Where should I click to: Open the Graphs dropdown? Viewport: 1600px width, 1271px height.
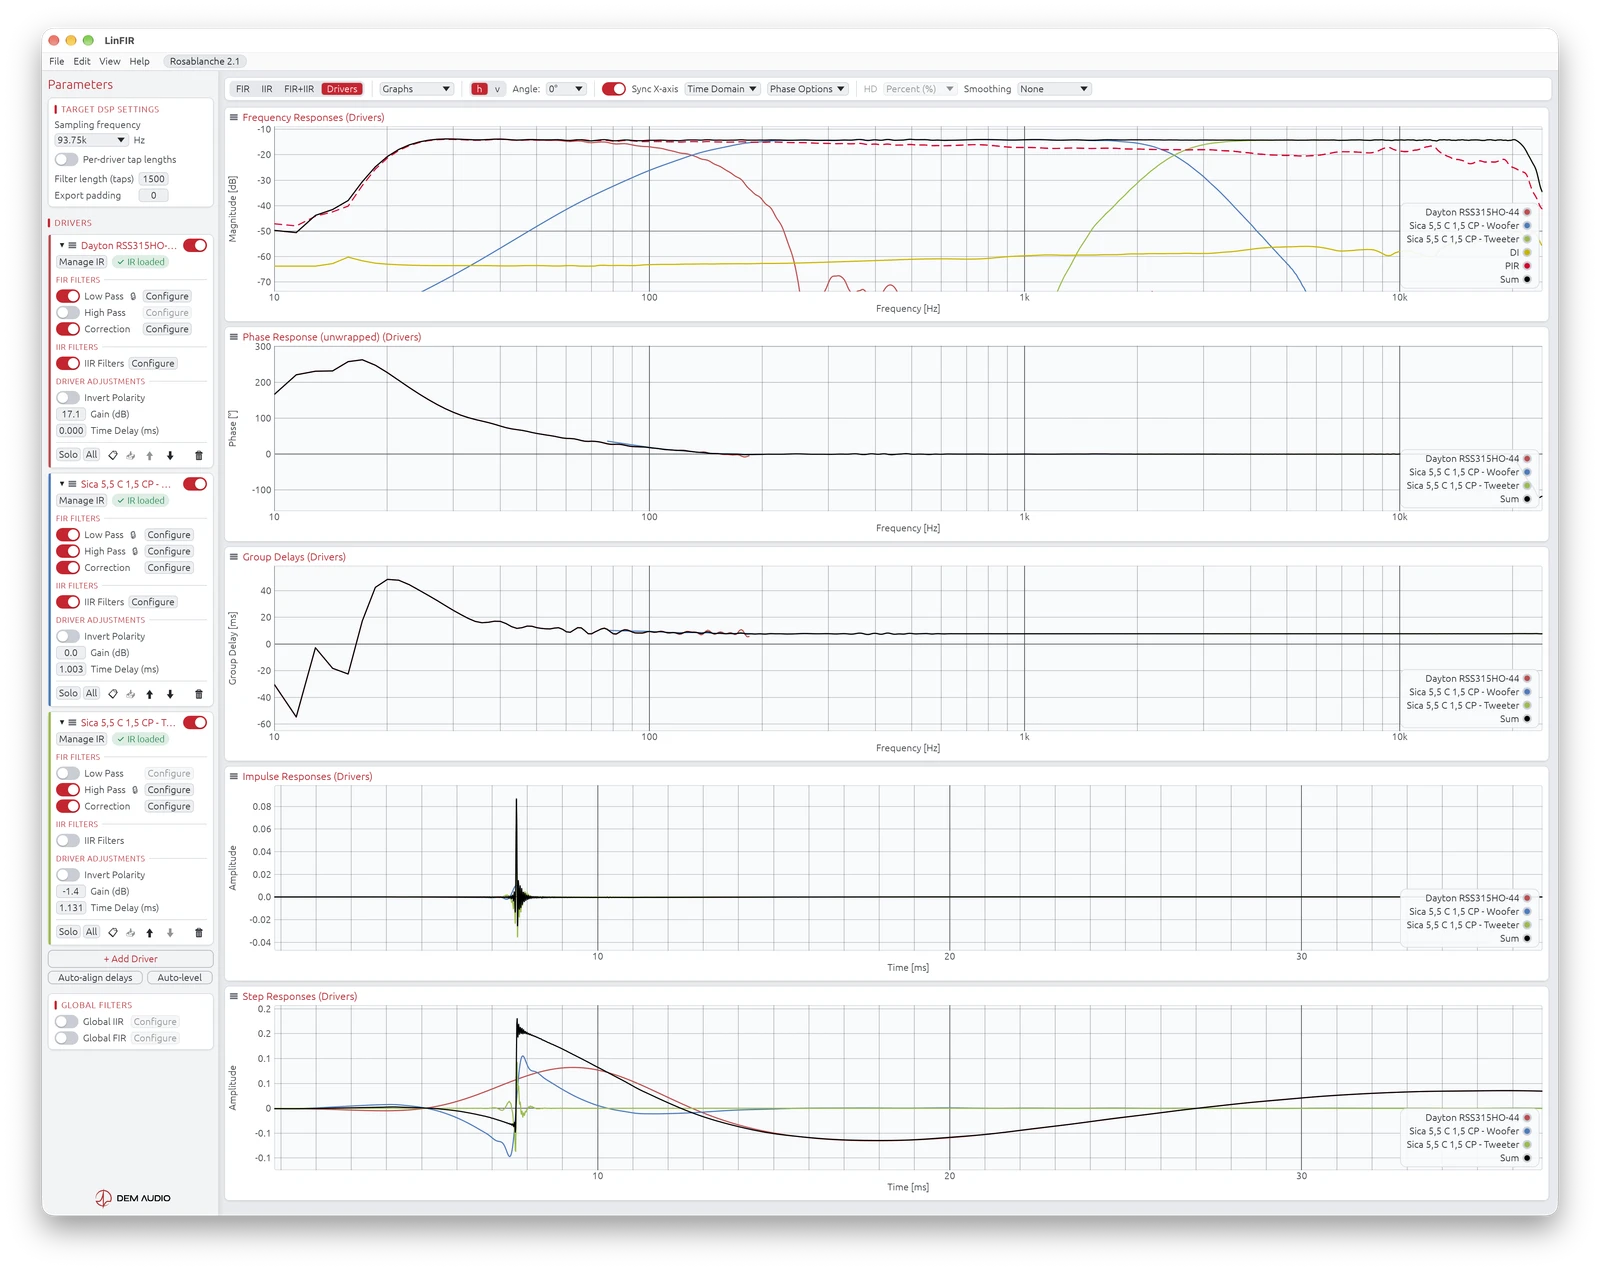(416, 89)
